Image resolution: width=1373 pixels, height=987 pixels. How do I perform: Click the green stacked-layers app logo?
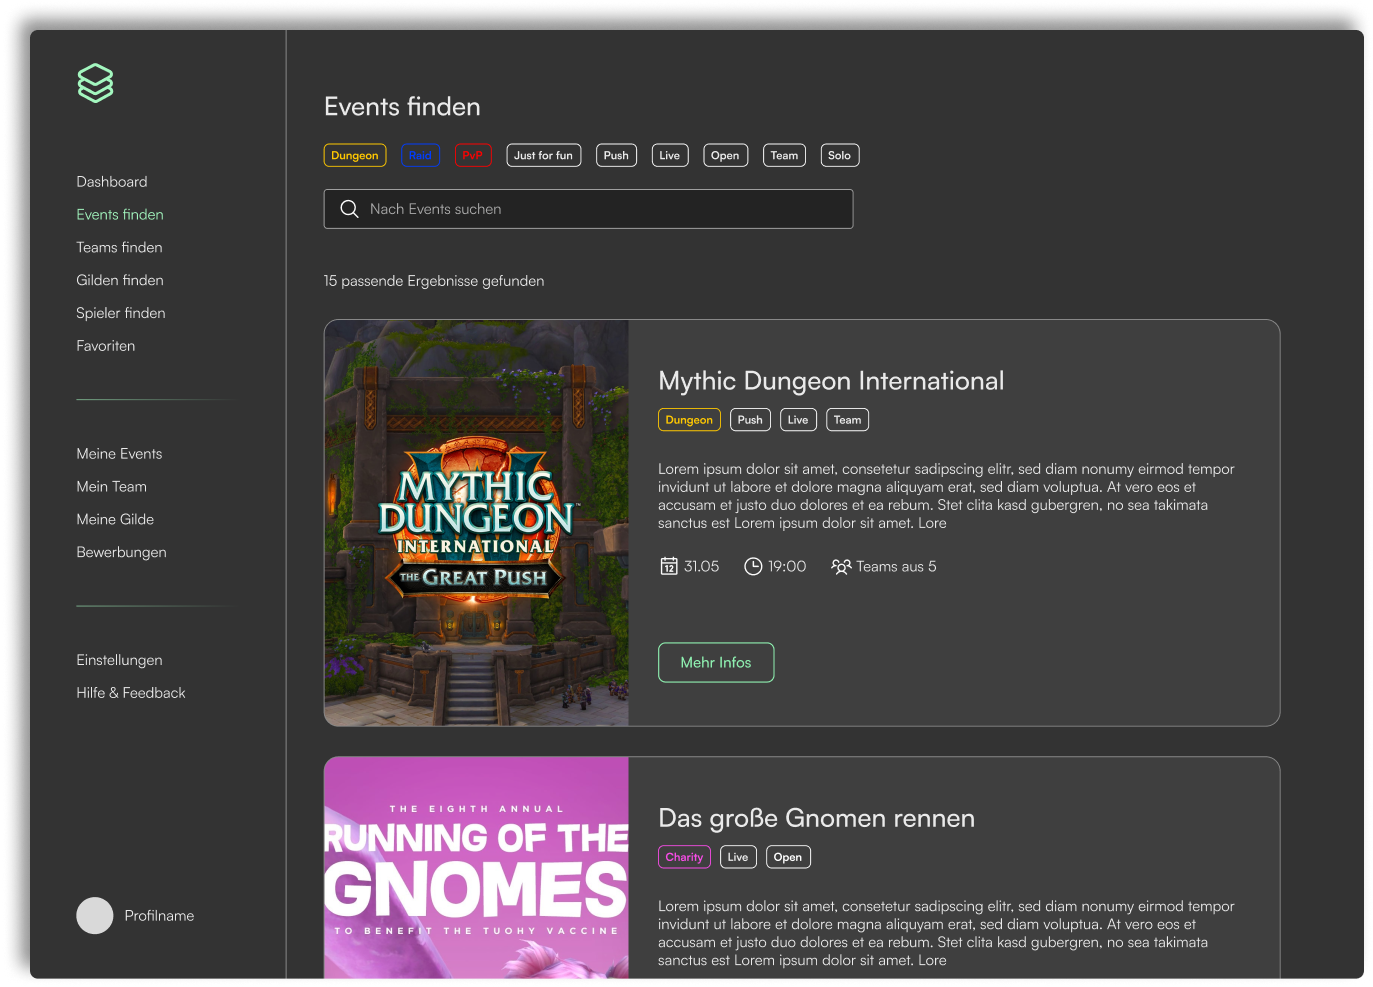pyautogui.click(x=95, y=83)
